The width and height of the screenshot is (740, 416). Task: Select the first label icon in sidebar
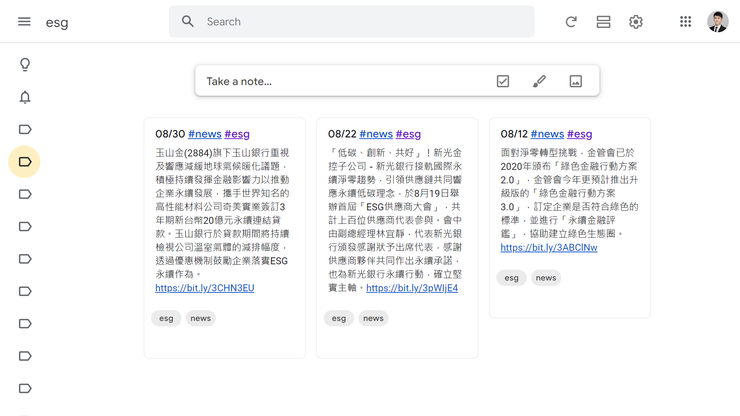coord(25,130)
